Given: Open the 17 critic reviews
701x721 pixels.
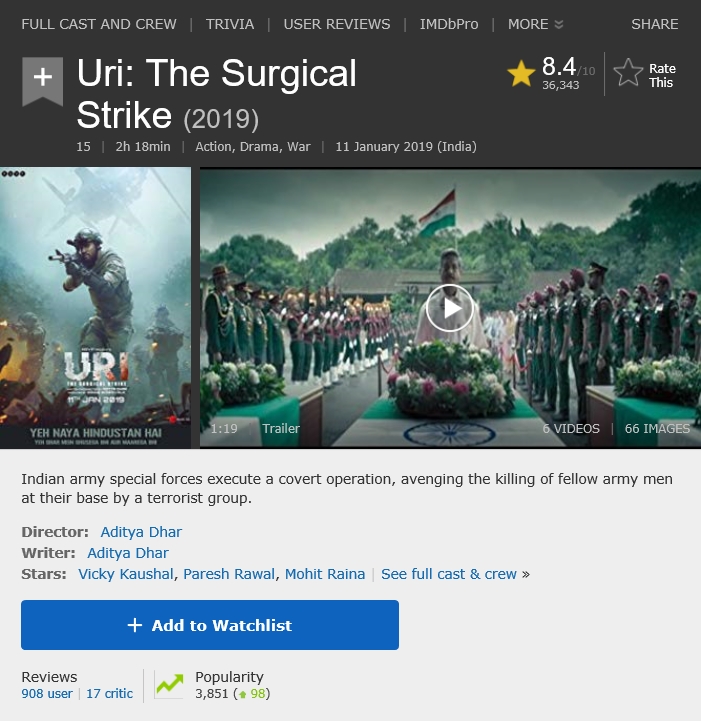Looking at the screenshot, I should point(109,693).
